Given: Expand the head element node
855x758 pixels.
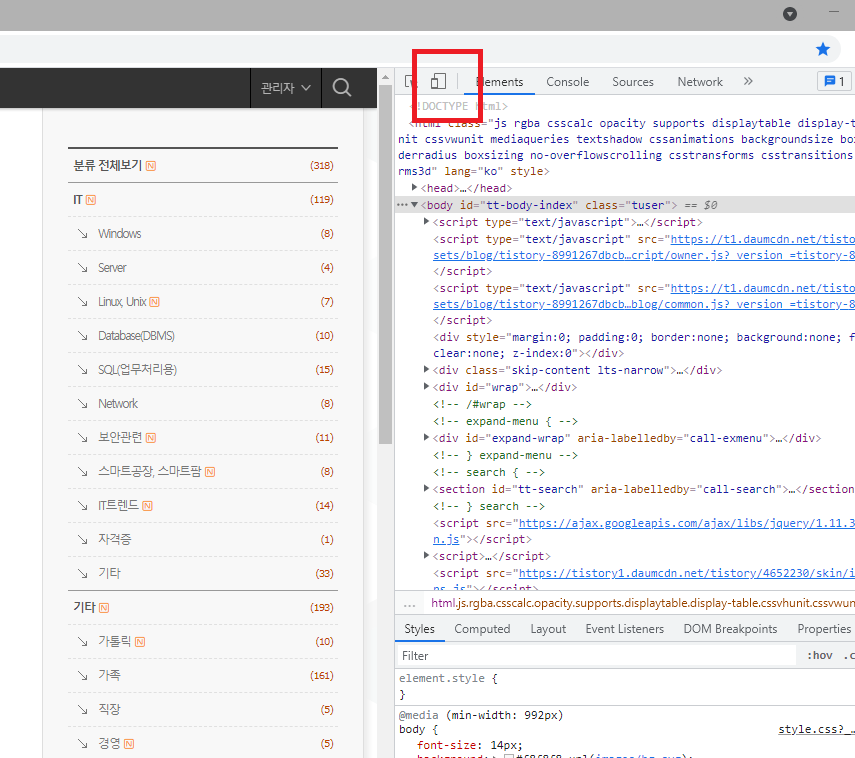Looking at the screenshot, I should [414, 188].
